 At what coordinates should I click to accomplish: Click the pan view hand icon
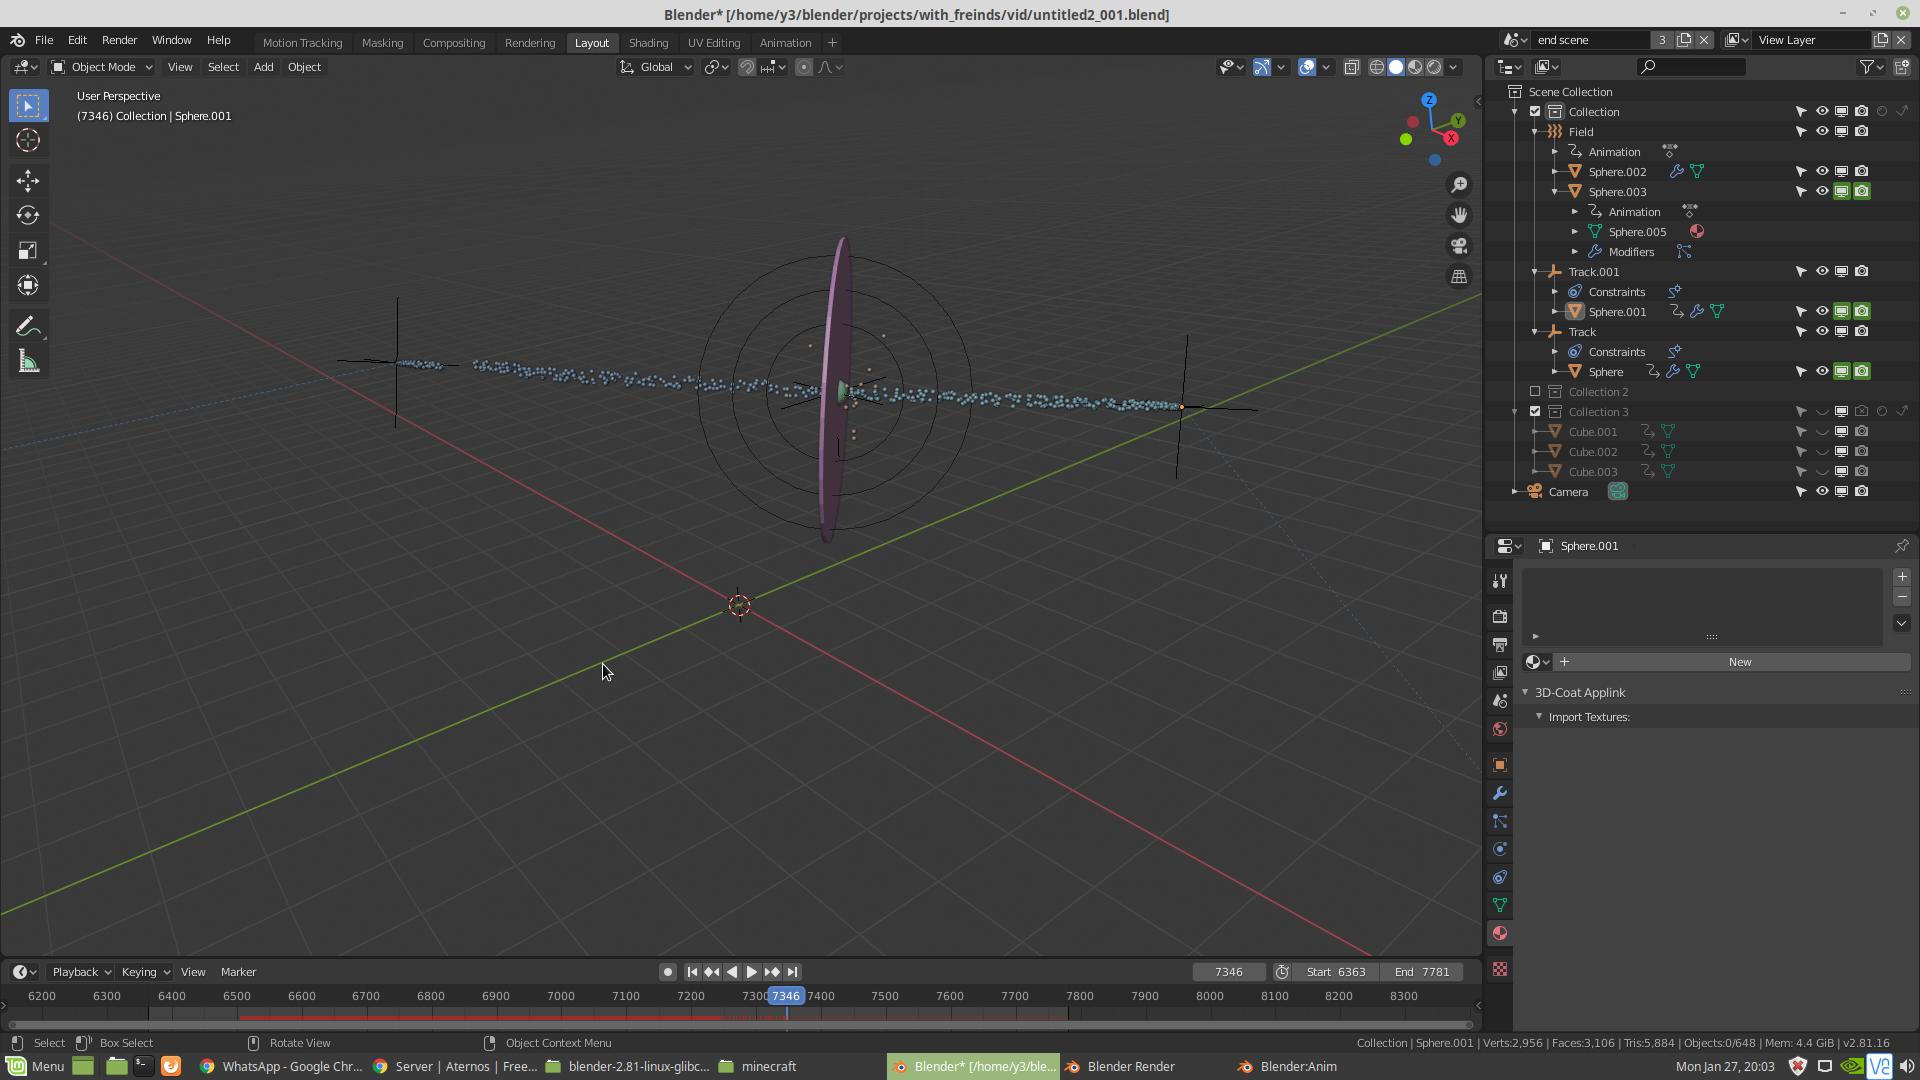click(1459, 215)
